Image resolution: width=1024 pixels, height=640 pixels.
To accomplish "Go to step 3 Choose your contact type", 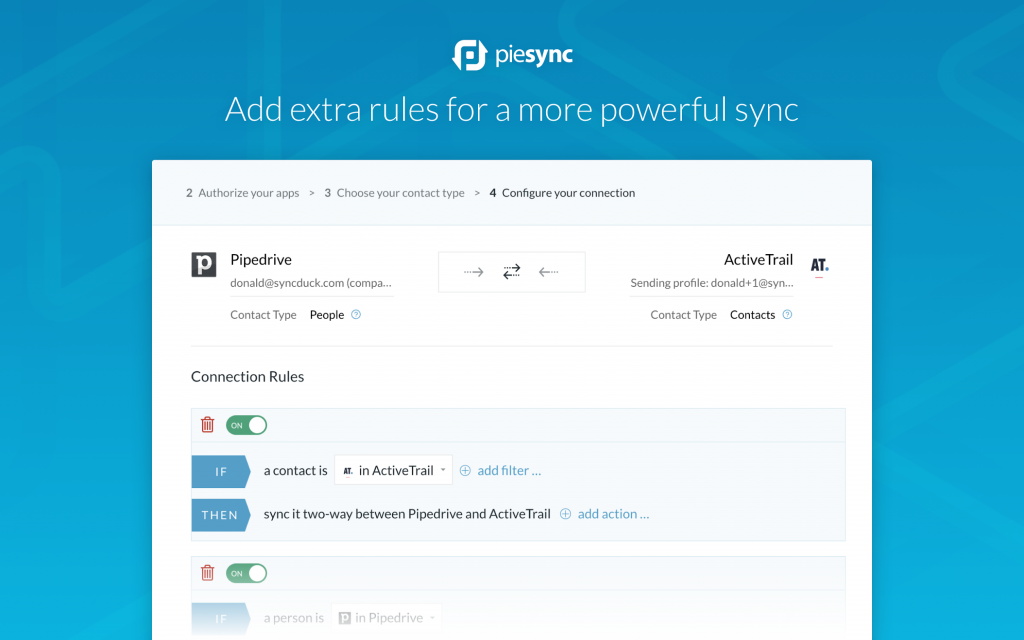I will click(x=394, y=193).
